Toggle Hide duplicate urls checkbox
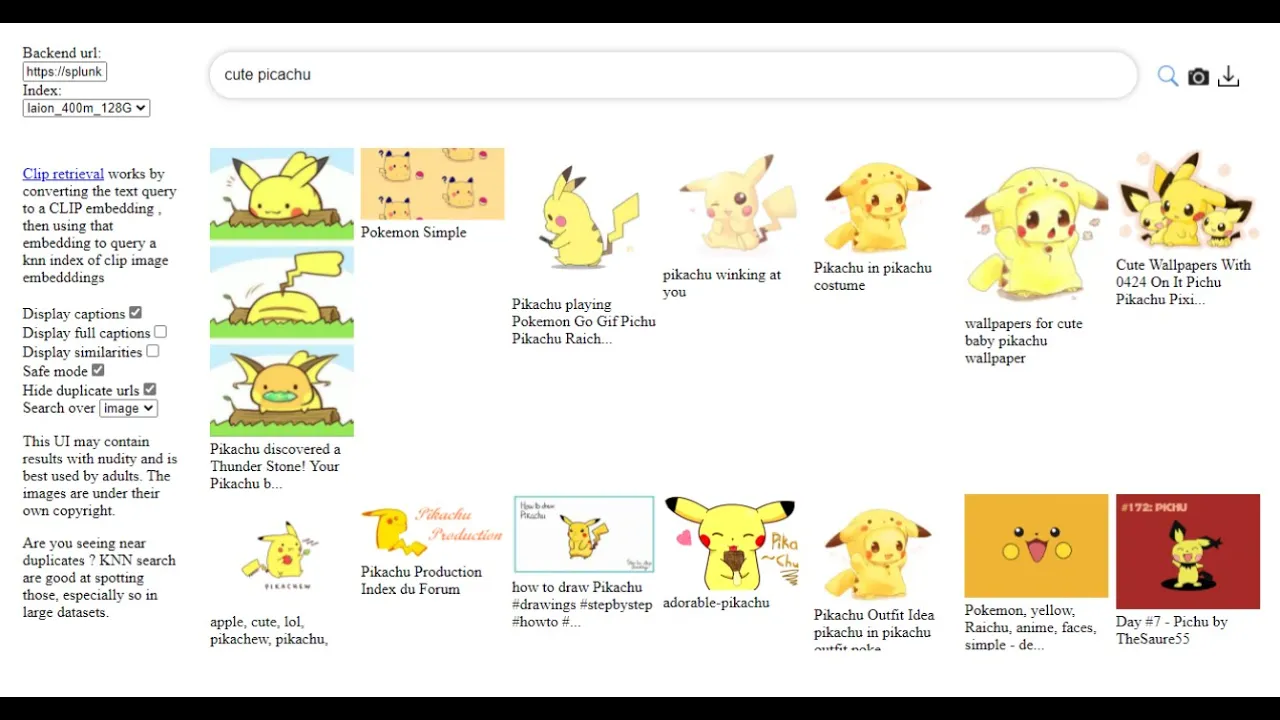This screenshot has width=1280, height=720. pos(150,389)
